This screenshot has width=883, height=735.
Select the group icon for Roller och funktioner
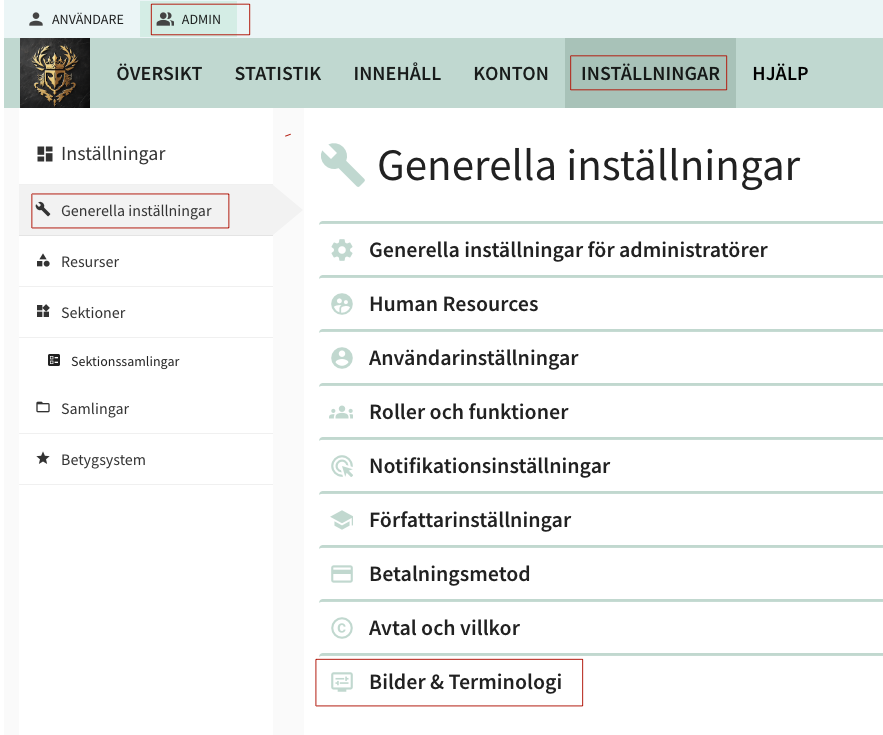click(x=340, y=411)
